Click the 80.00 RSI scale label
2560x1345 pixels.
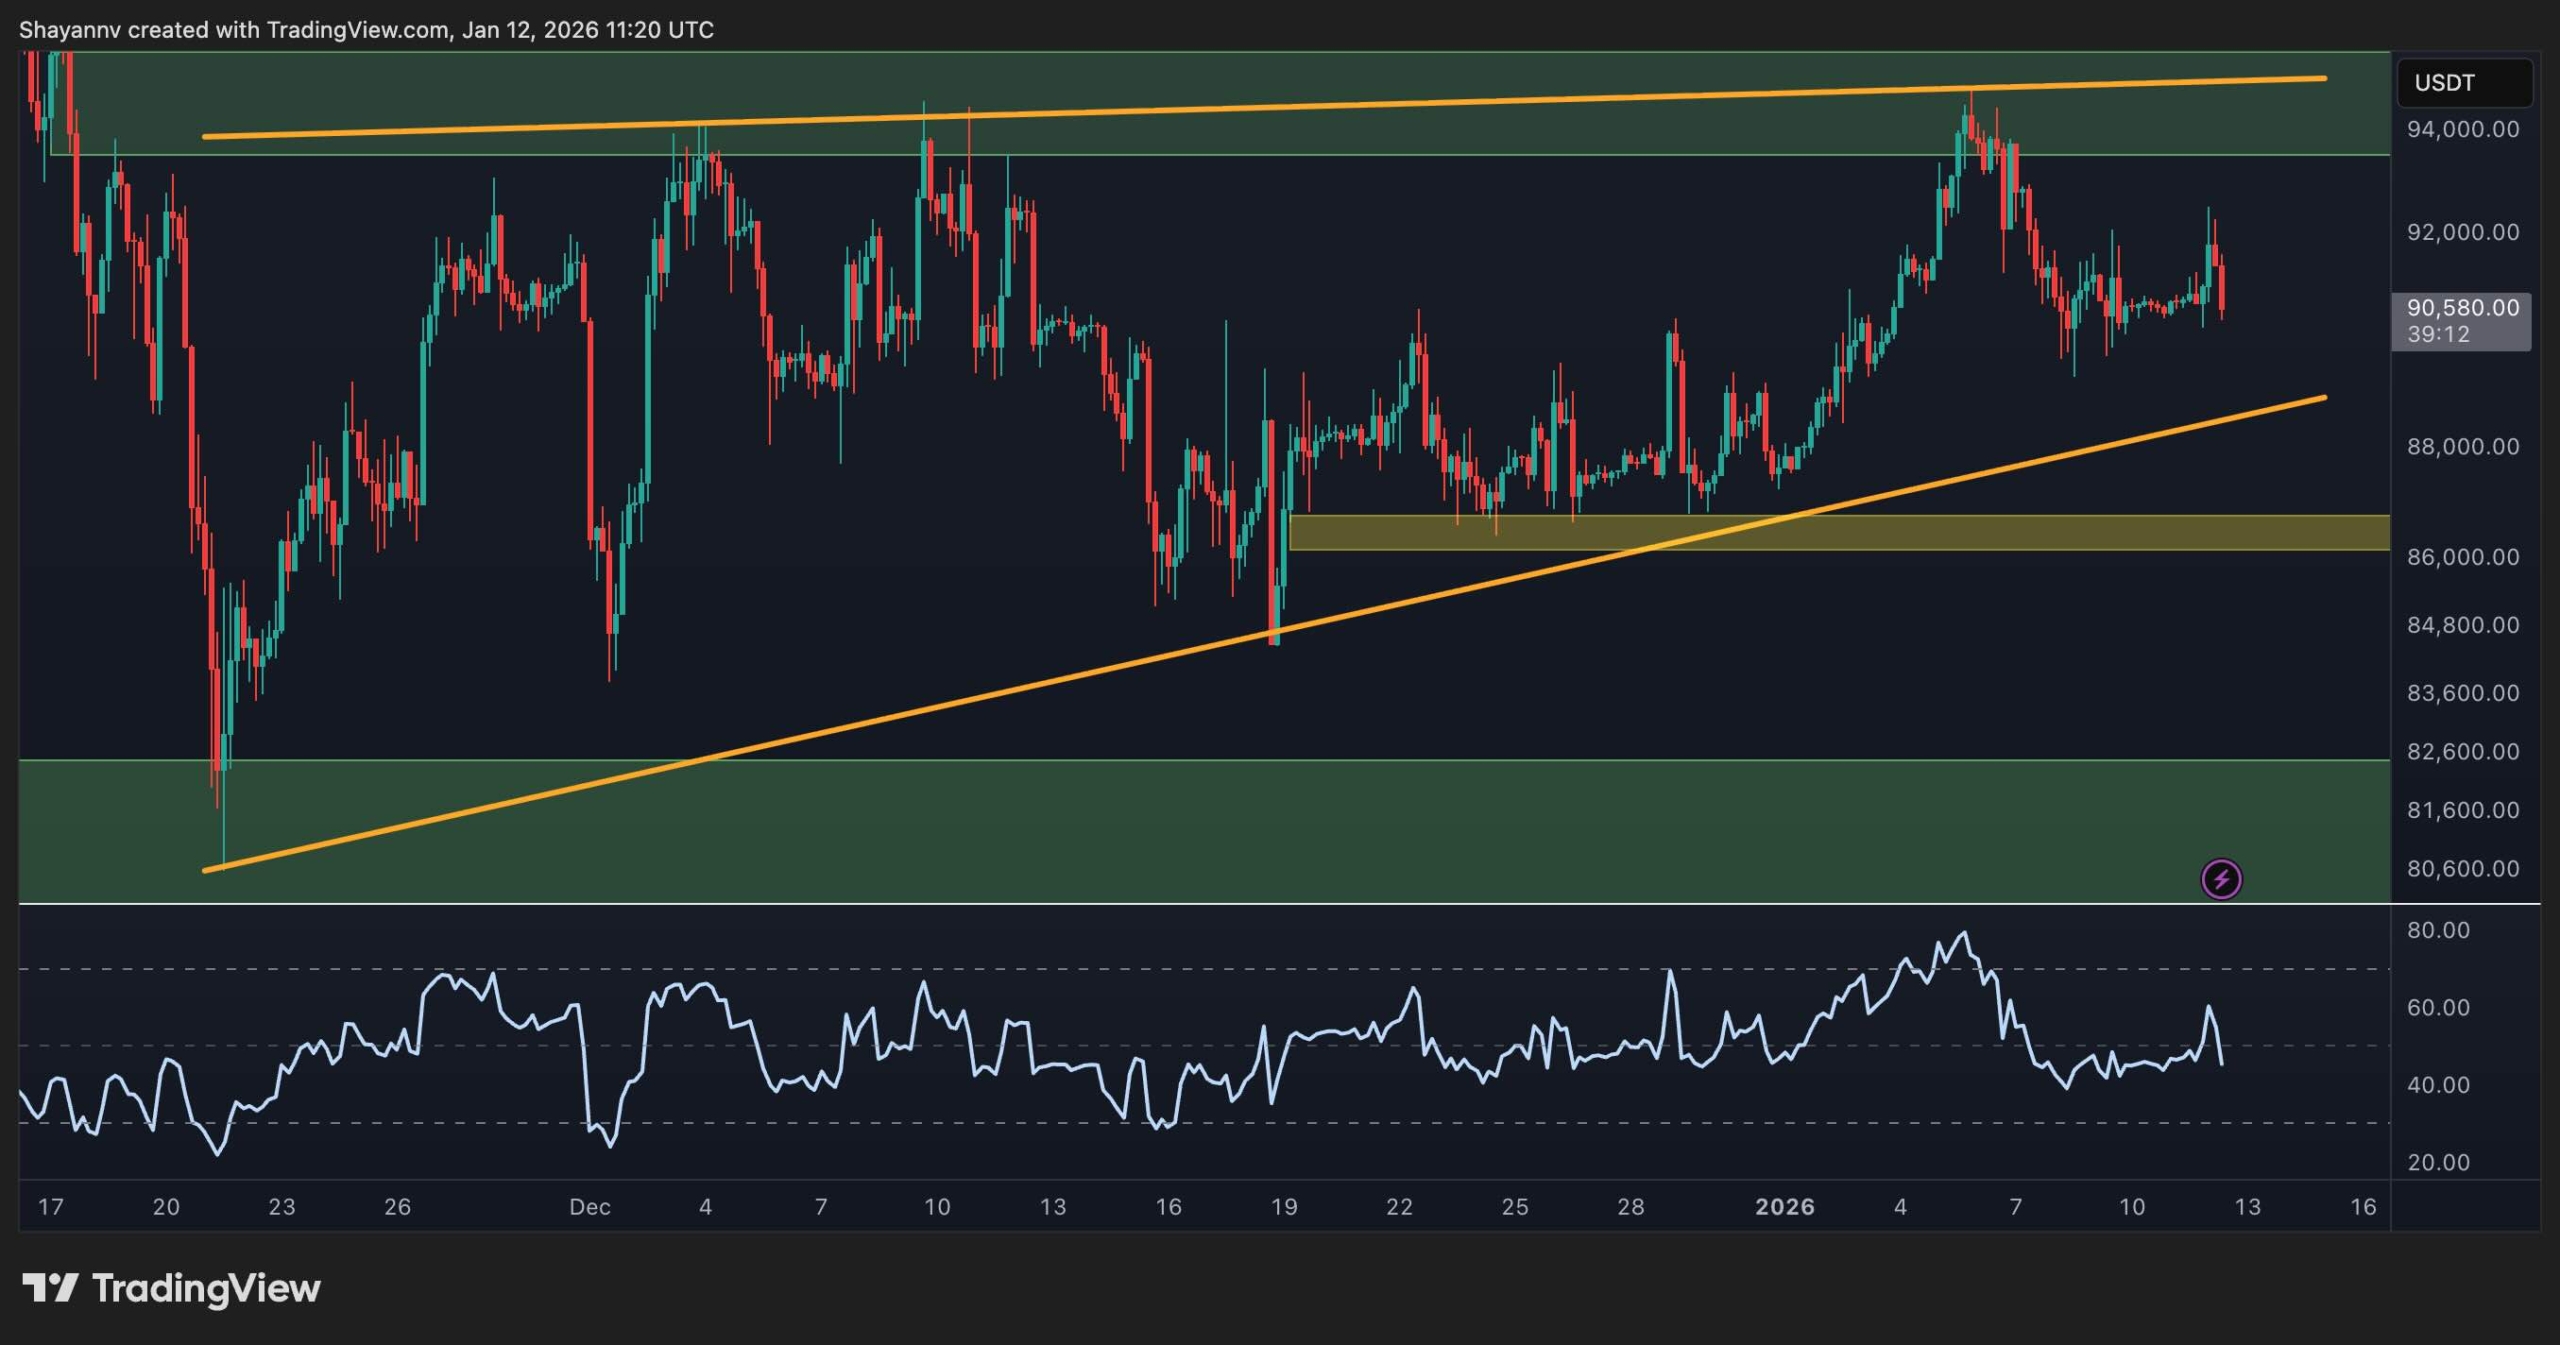(2438, 930)
